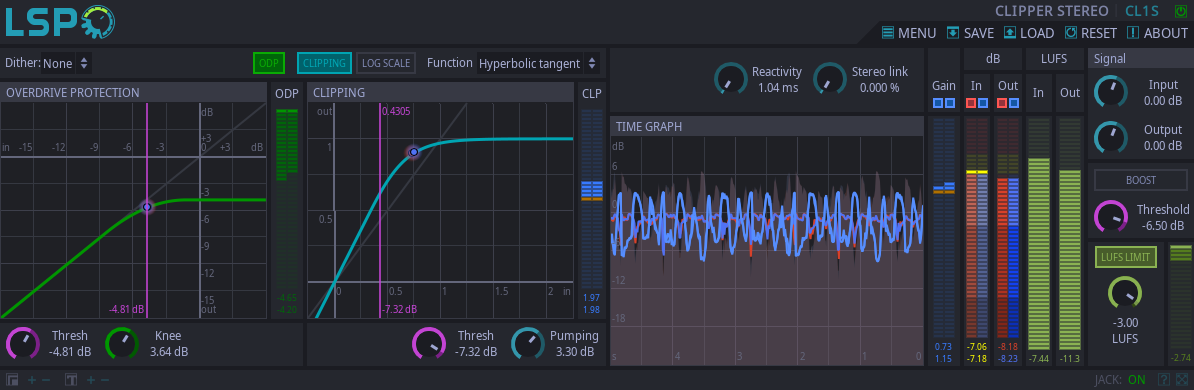This screenshot has height=390, width=1194.
Task: Click the download-arrow icon beside SAVE
Action: click(x=953, y=33)
